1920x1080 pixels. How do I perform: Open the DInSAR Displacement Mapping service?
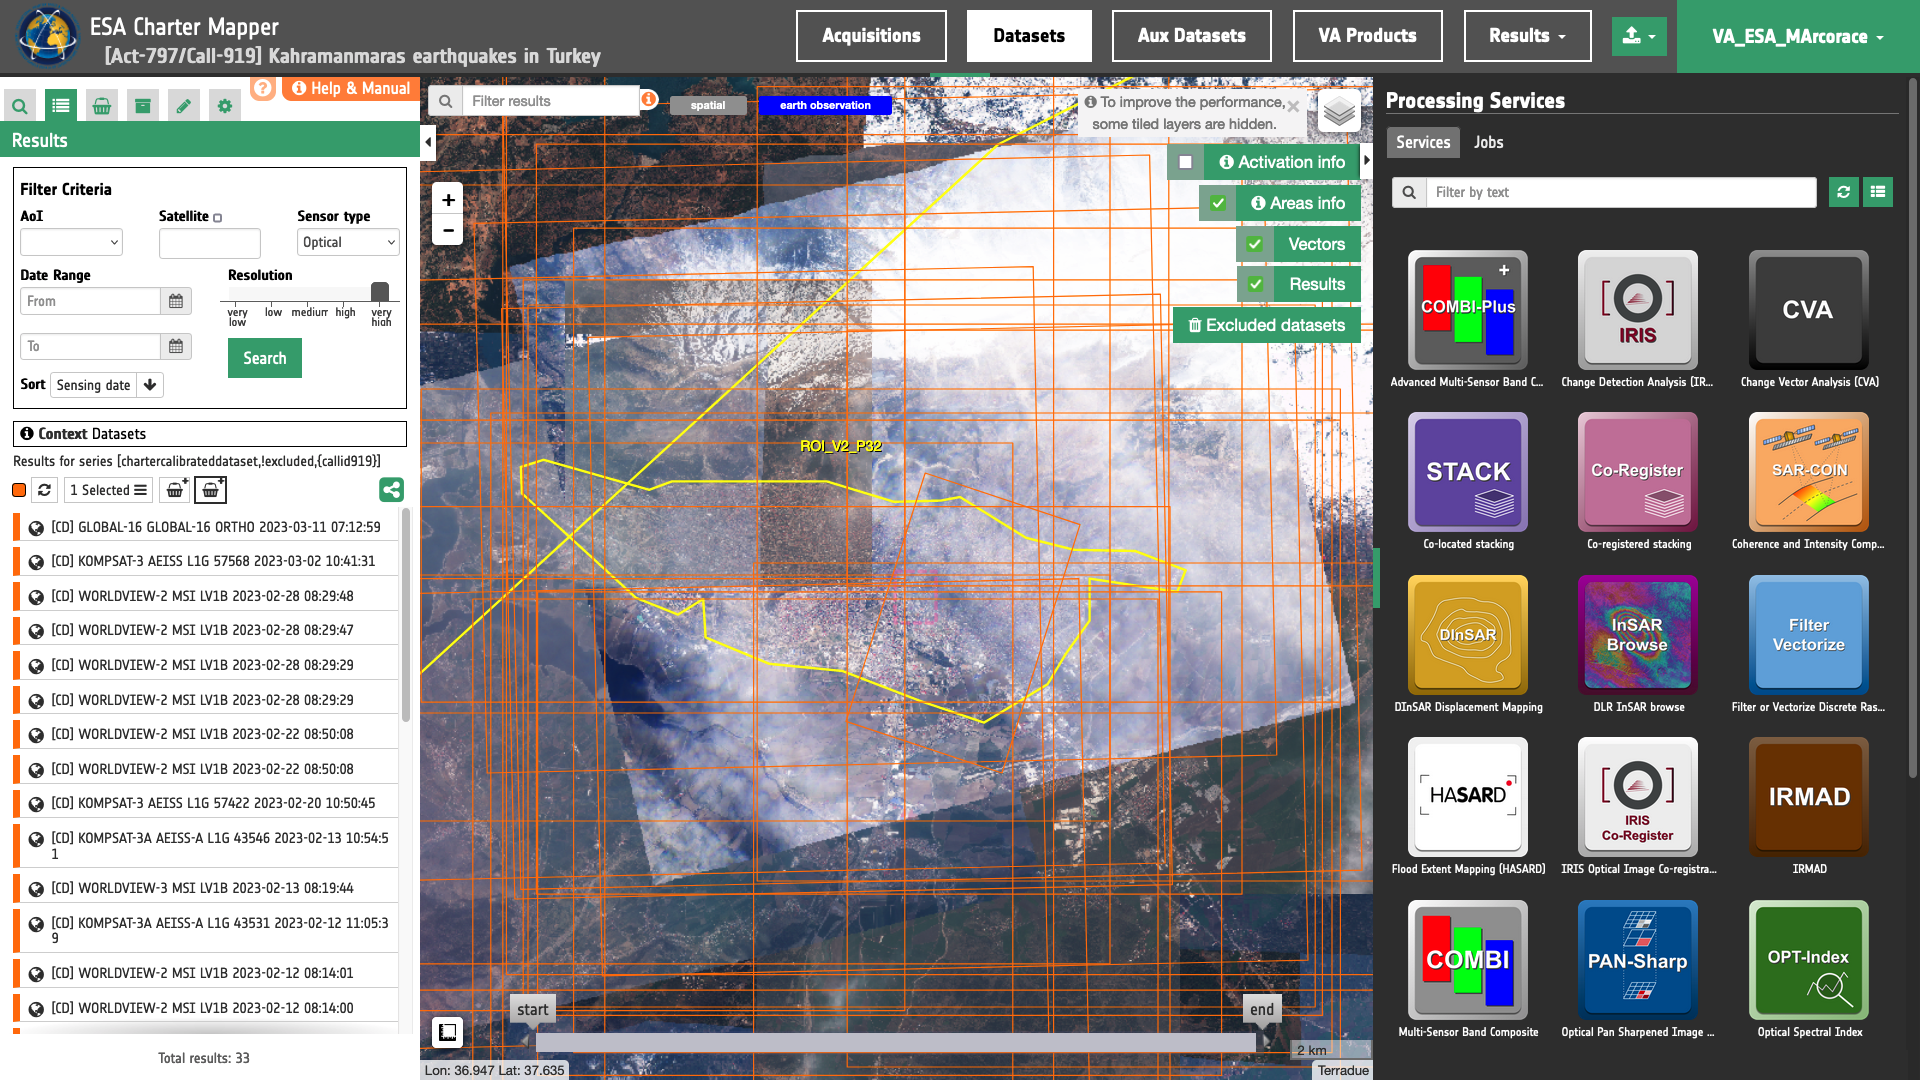click(x=1467, y=635)
